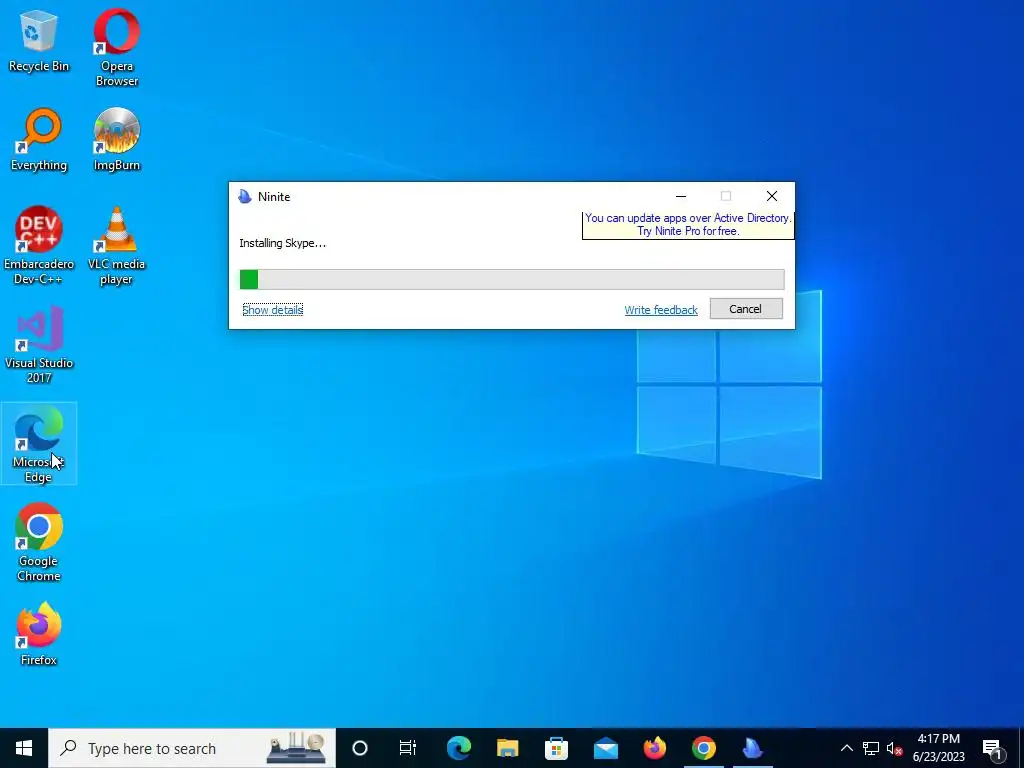Screen dimensions: 1024x768
Task: Open Microsoft Store from the taskbar
Action: (x=556, y=748)
